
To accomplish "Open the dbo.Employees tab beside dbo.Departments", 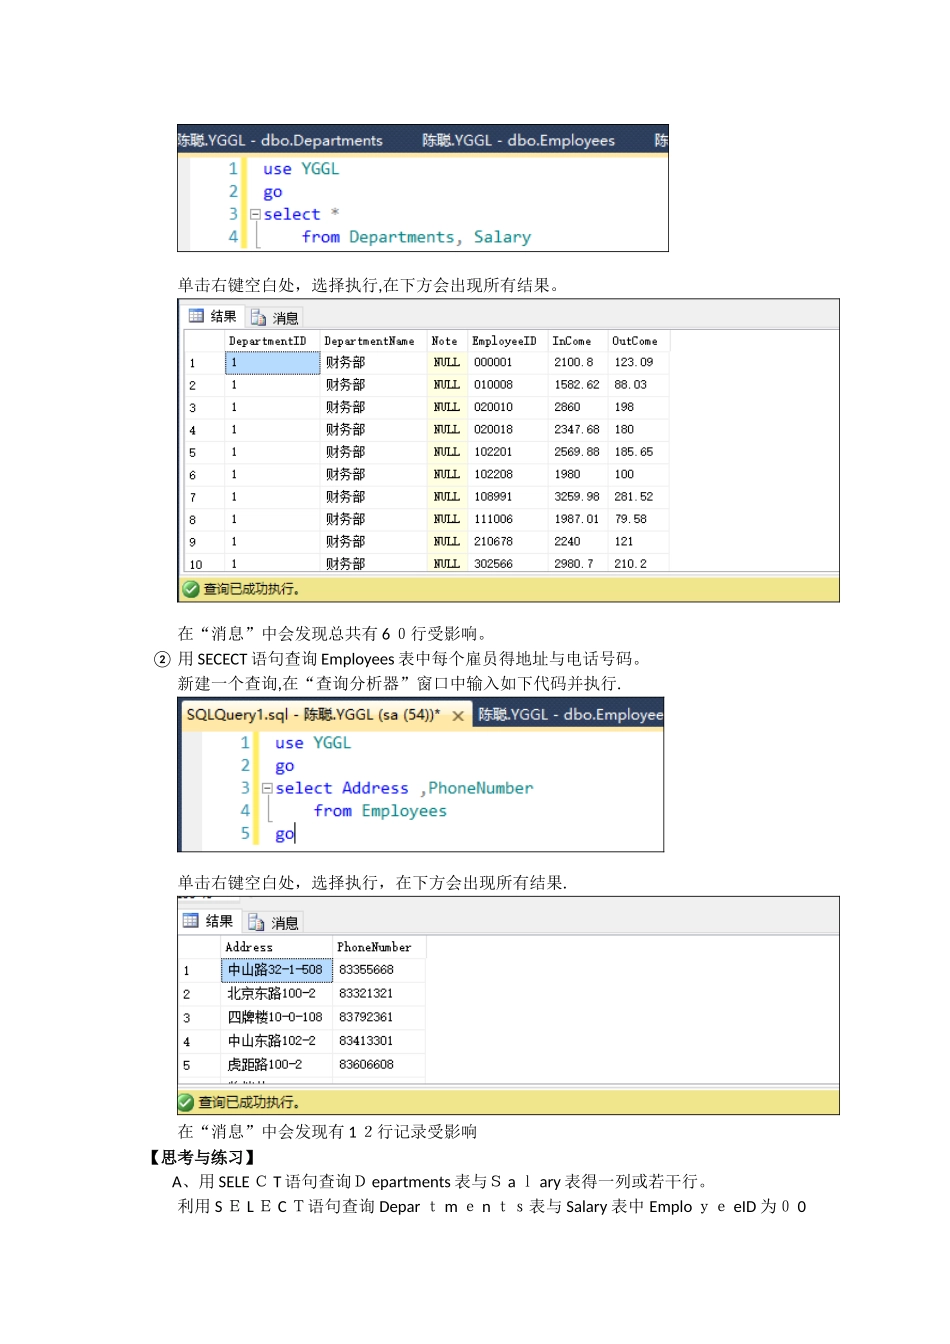I will [518, 141].
